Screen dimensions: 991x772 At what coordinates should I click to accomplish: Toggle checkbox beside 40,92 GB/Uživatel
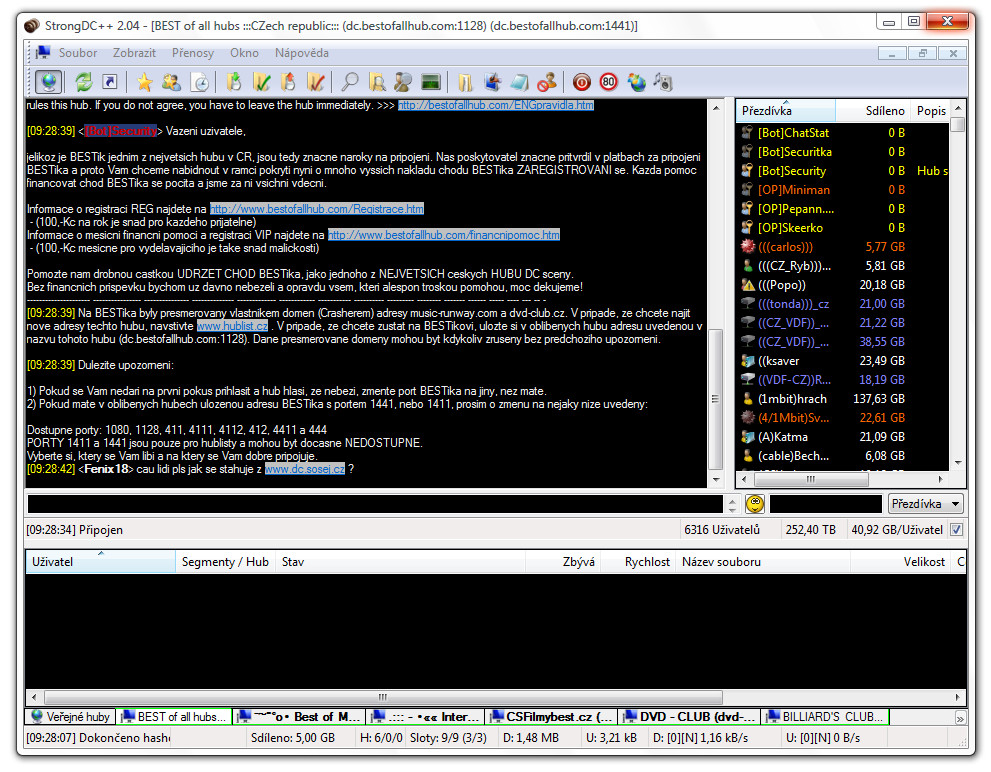[956, 530]
